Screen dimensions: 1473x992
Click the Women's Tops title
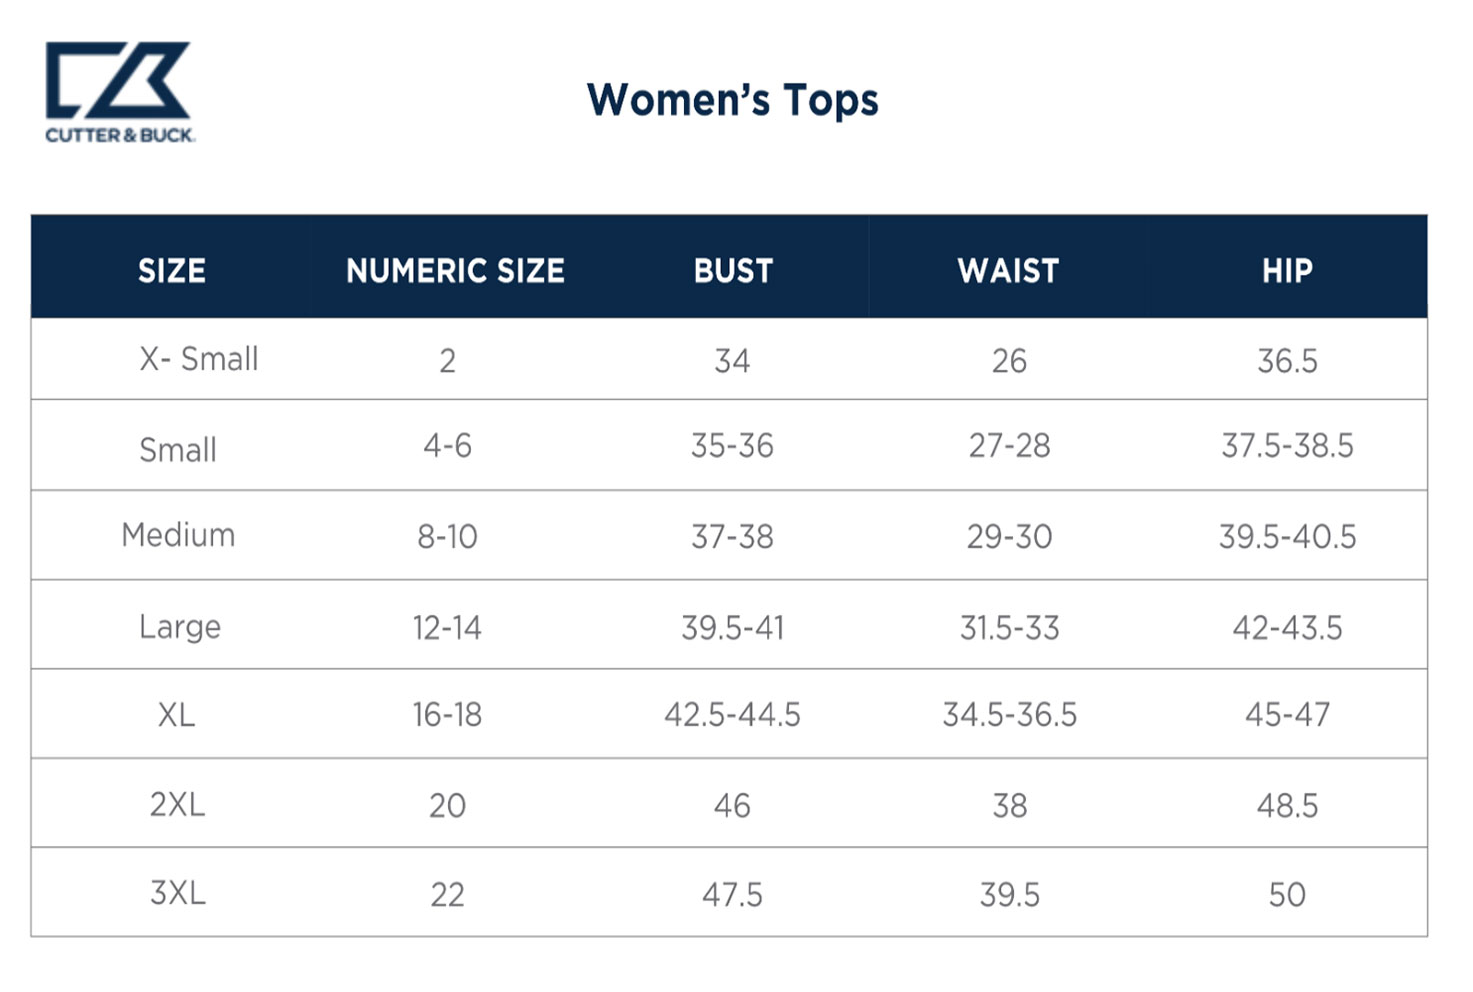point(732,100)
